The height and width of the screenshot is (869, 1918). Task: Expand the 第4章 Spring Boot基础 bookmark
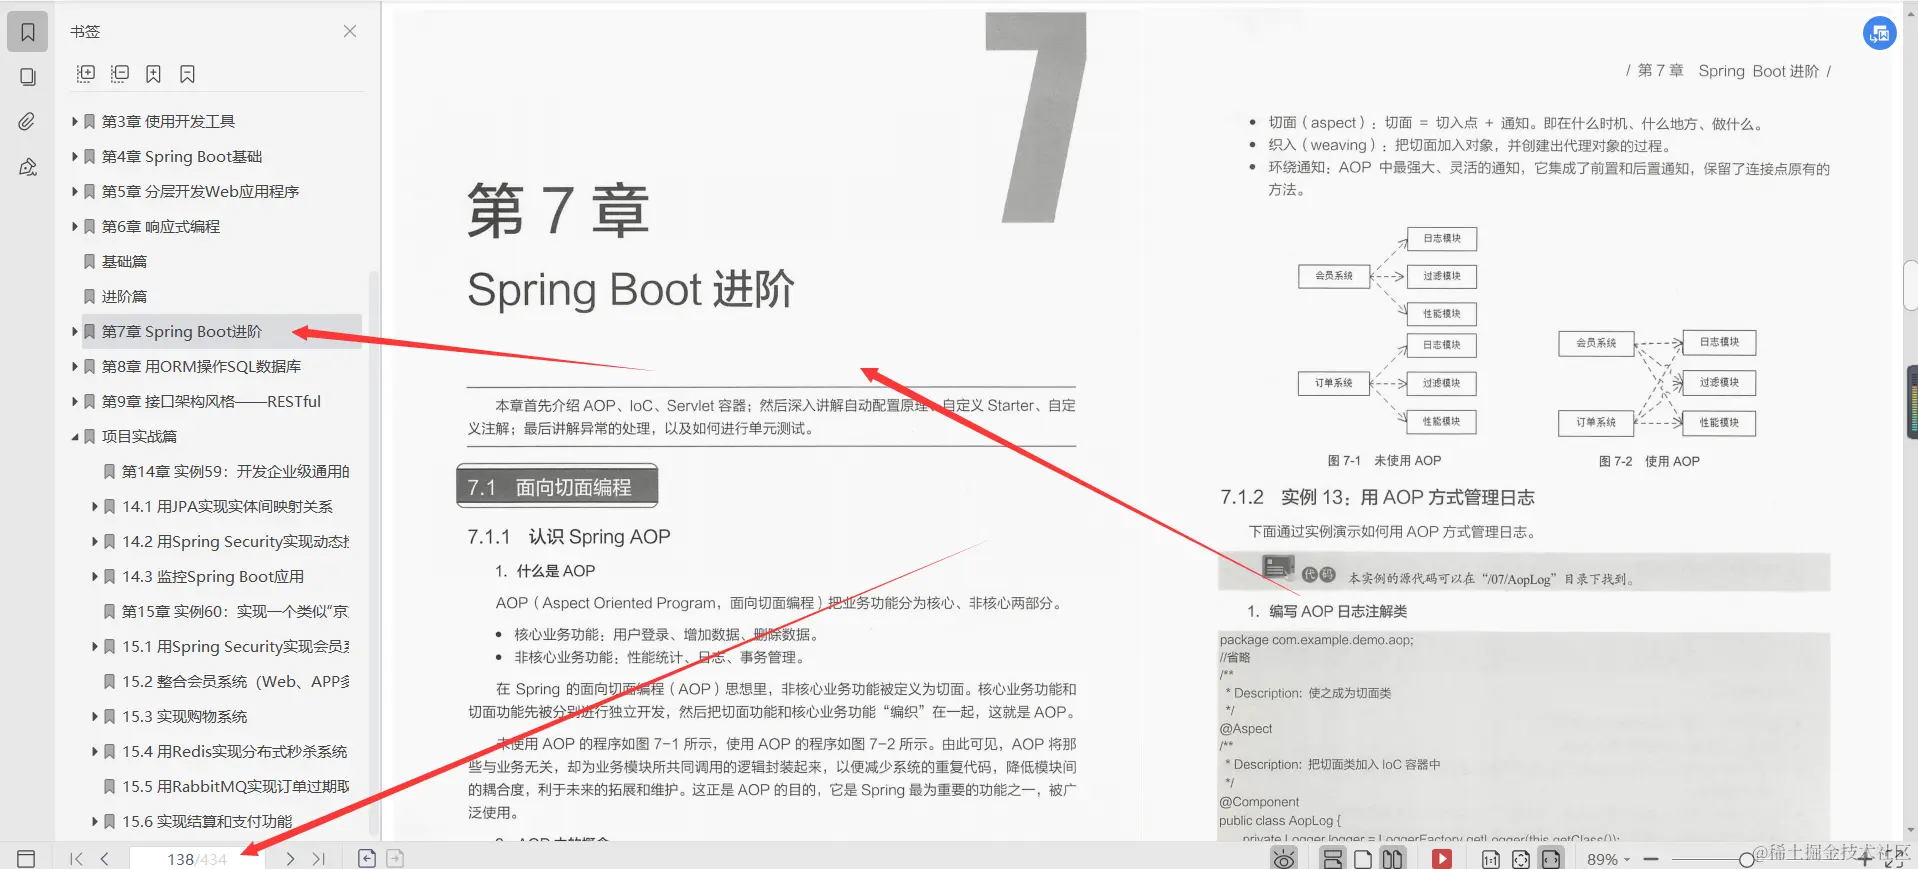coord(75,156)
